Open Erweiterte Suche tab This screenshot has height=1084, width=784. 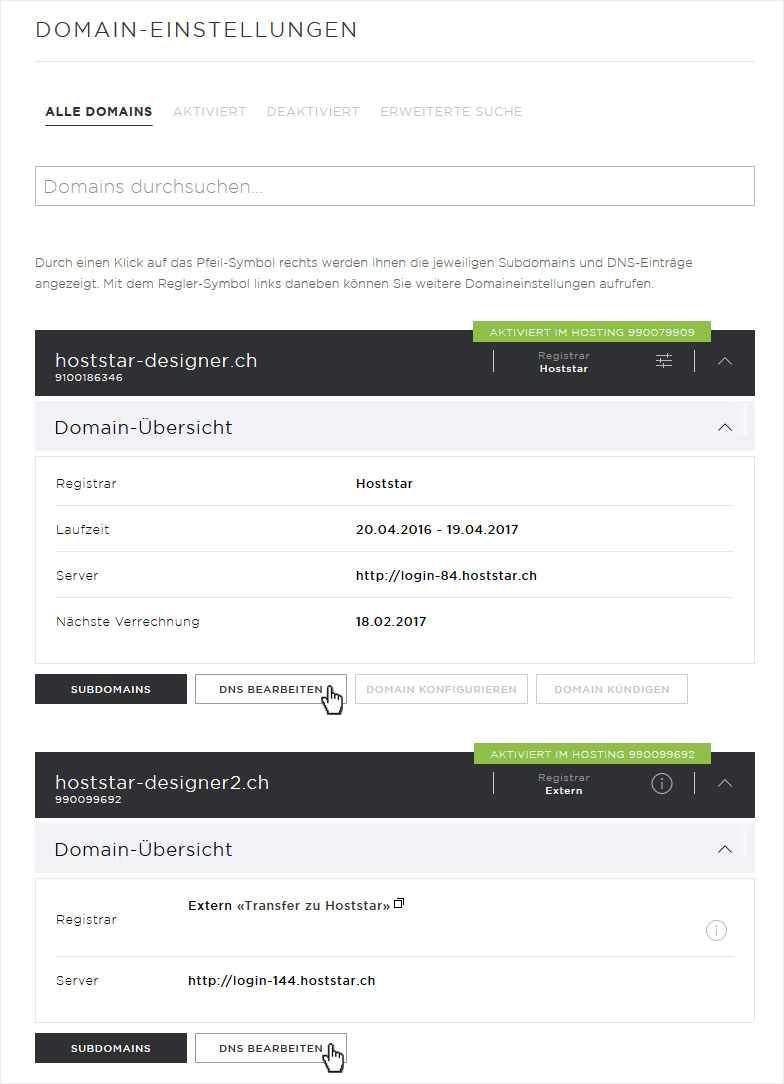(451, 111)
